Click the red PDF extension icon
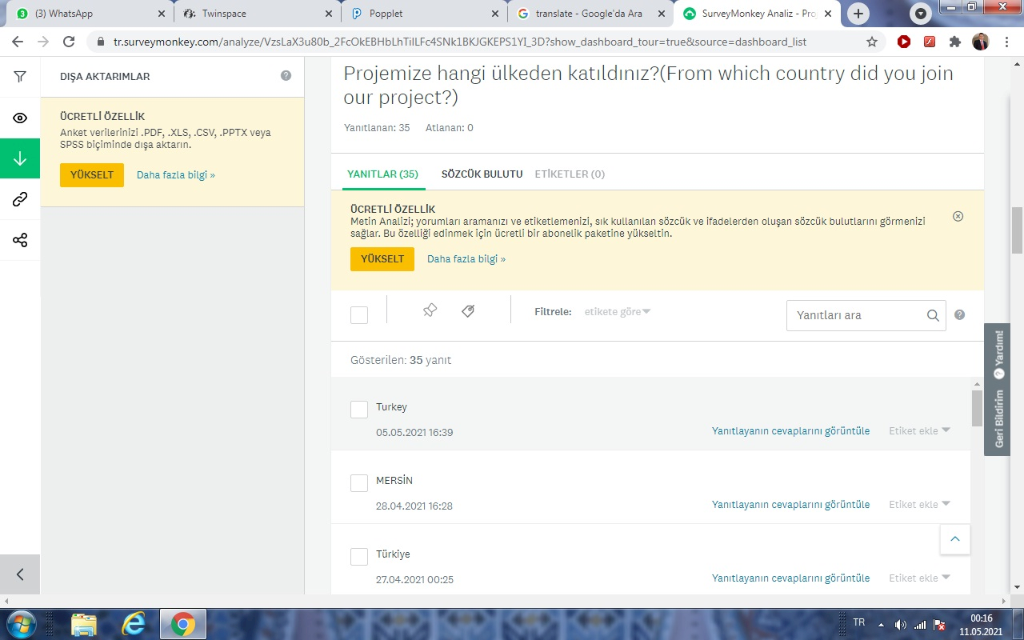Viewport: 1024px width, 640px height. [929, 42]
